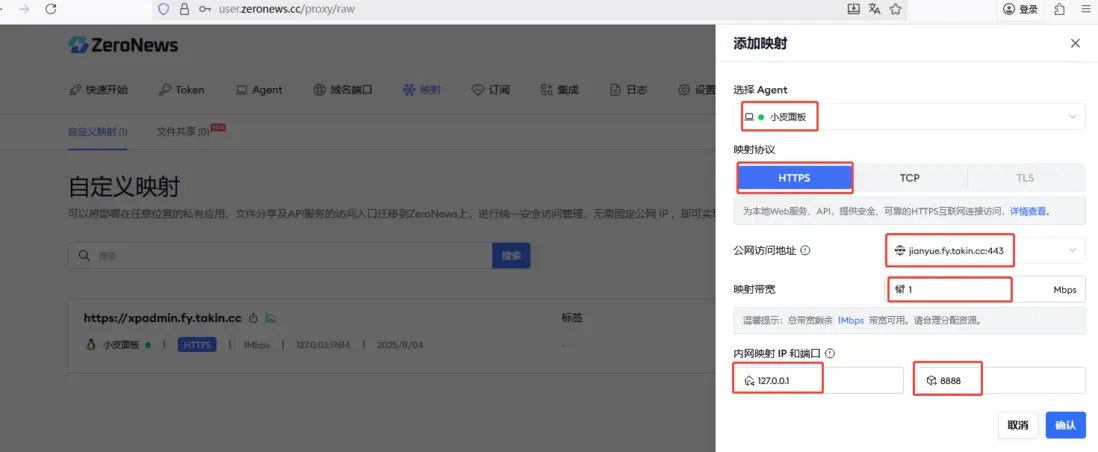Click the 确认 button
This screenshot has width=1098, height=452.
[1066, 425]
